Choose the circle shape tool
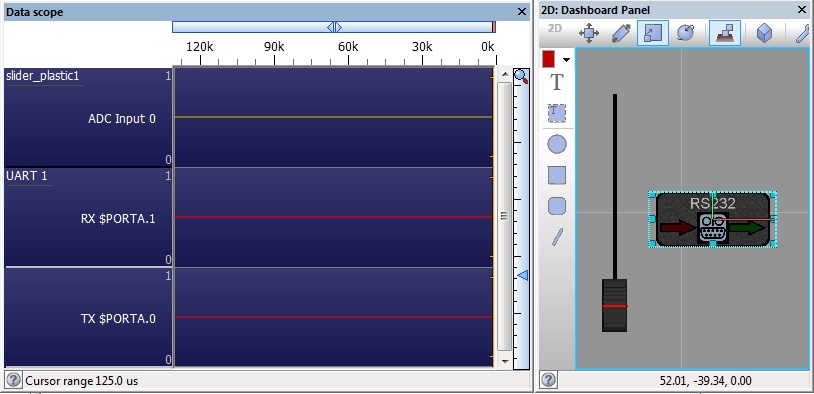Image resolution: width=814 pixels, height=394 pixels. [557, 144]
